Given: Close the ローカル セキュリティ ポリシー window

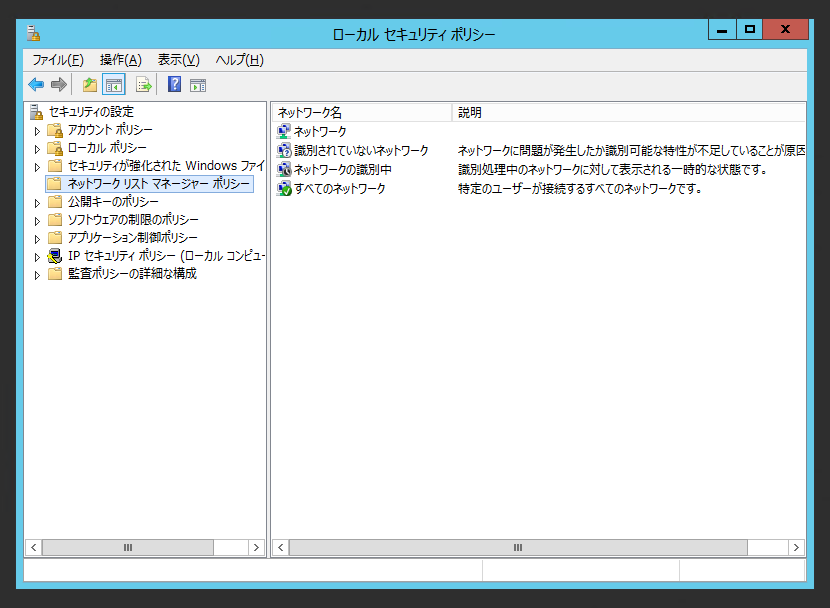Looking at the screenshot, I should (786, 29).
